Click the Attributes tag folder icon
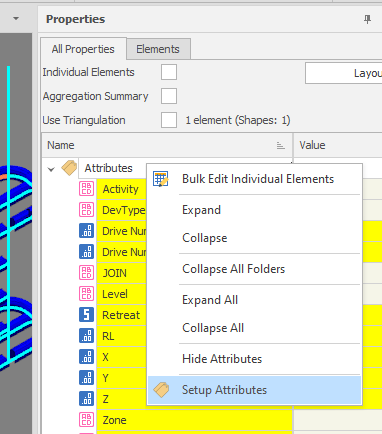 pyautogui.click(x=69, y=168)
